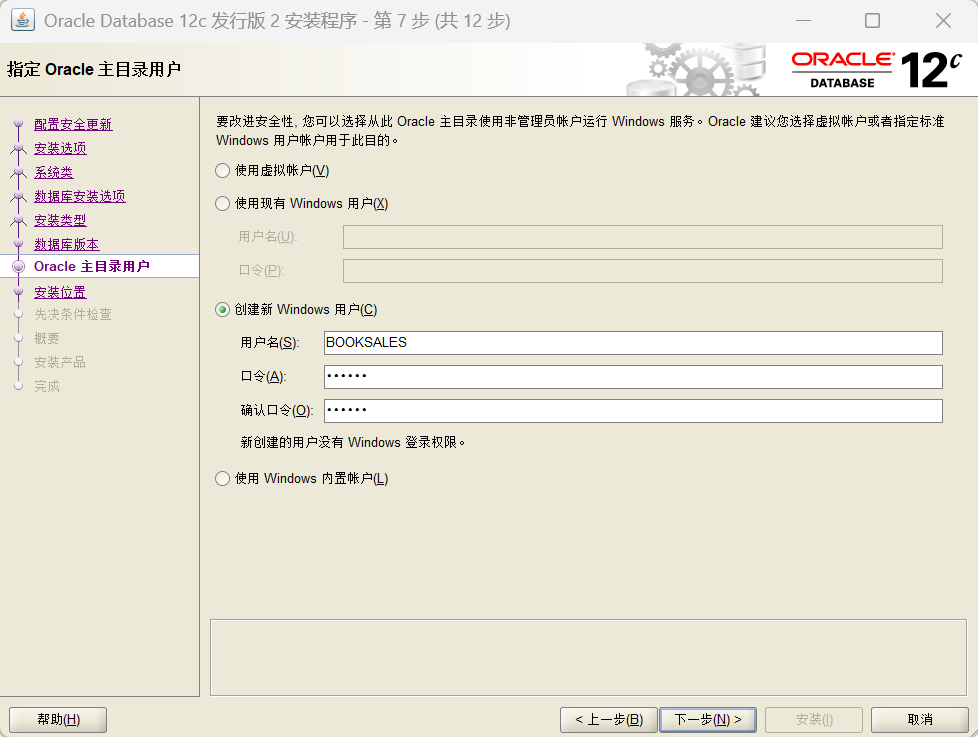Close the installer window
Screen dimensions: 978x737
point(943,21)
